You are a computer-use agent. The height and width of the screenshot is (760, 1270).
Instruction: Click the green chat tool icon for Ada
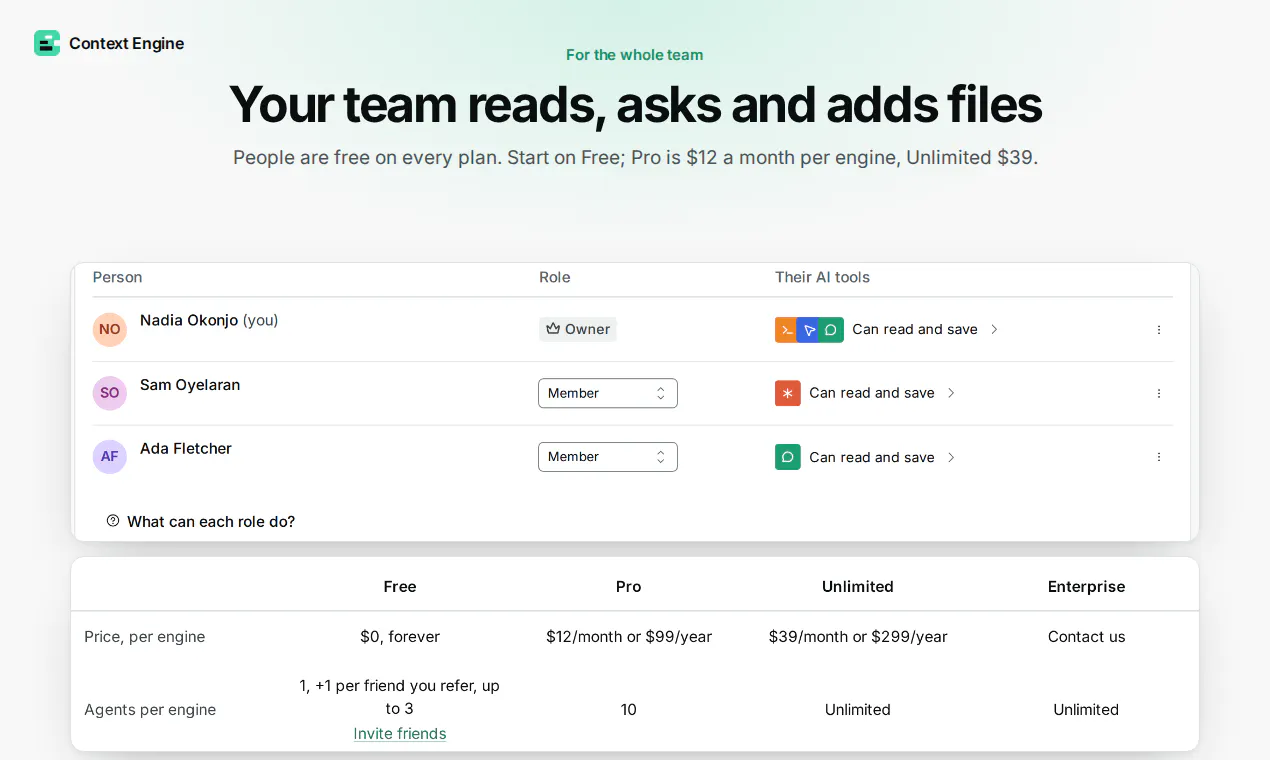coord(788,457)
